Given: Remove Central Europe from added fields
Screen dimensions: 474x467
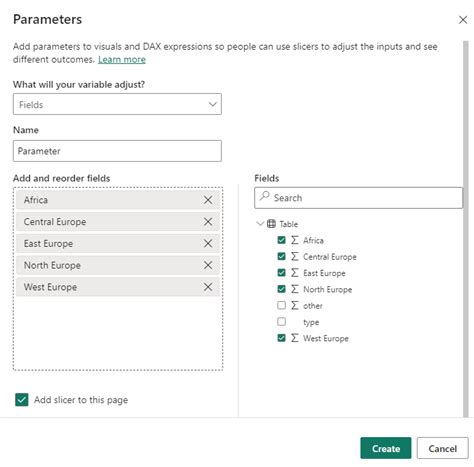Looking at the screenshot, I should (x=208, y=222).
